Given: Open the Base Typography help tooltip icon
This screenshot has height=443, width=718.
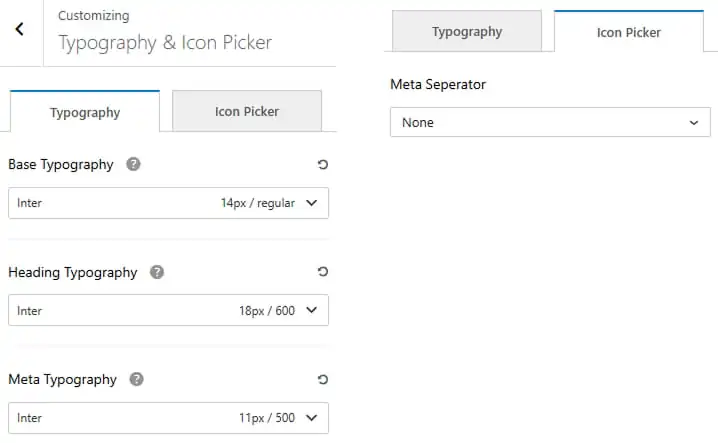Looking at the screenshot, I should pyautogui.click(x=133, y=164).
